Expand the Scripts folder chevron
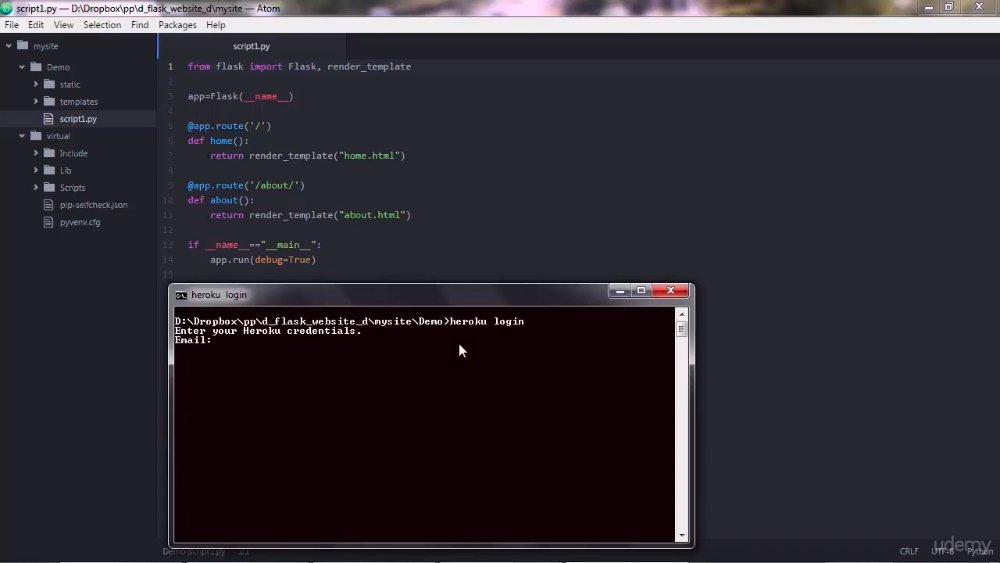The height and width of the screenshot is (563, 1000). [x=36, y=187]
